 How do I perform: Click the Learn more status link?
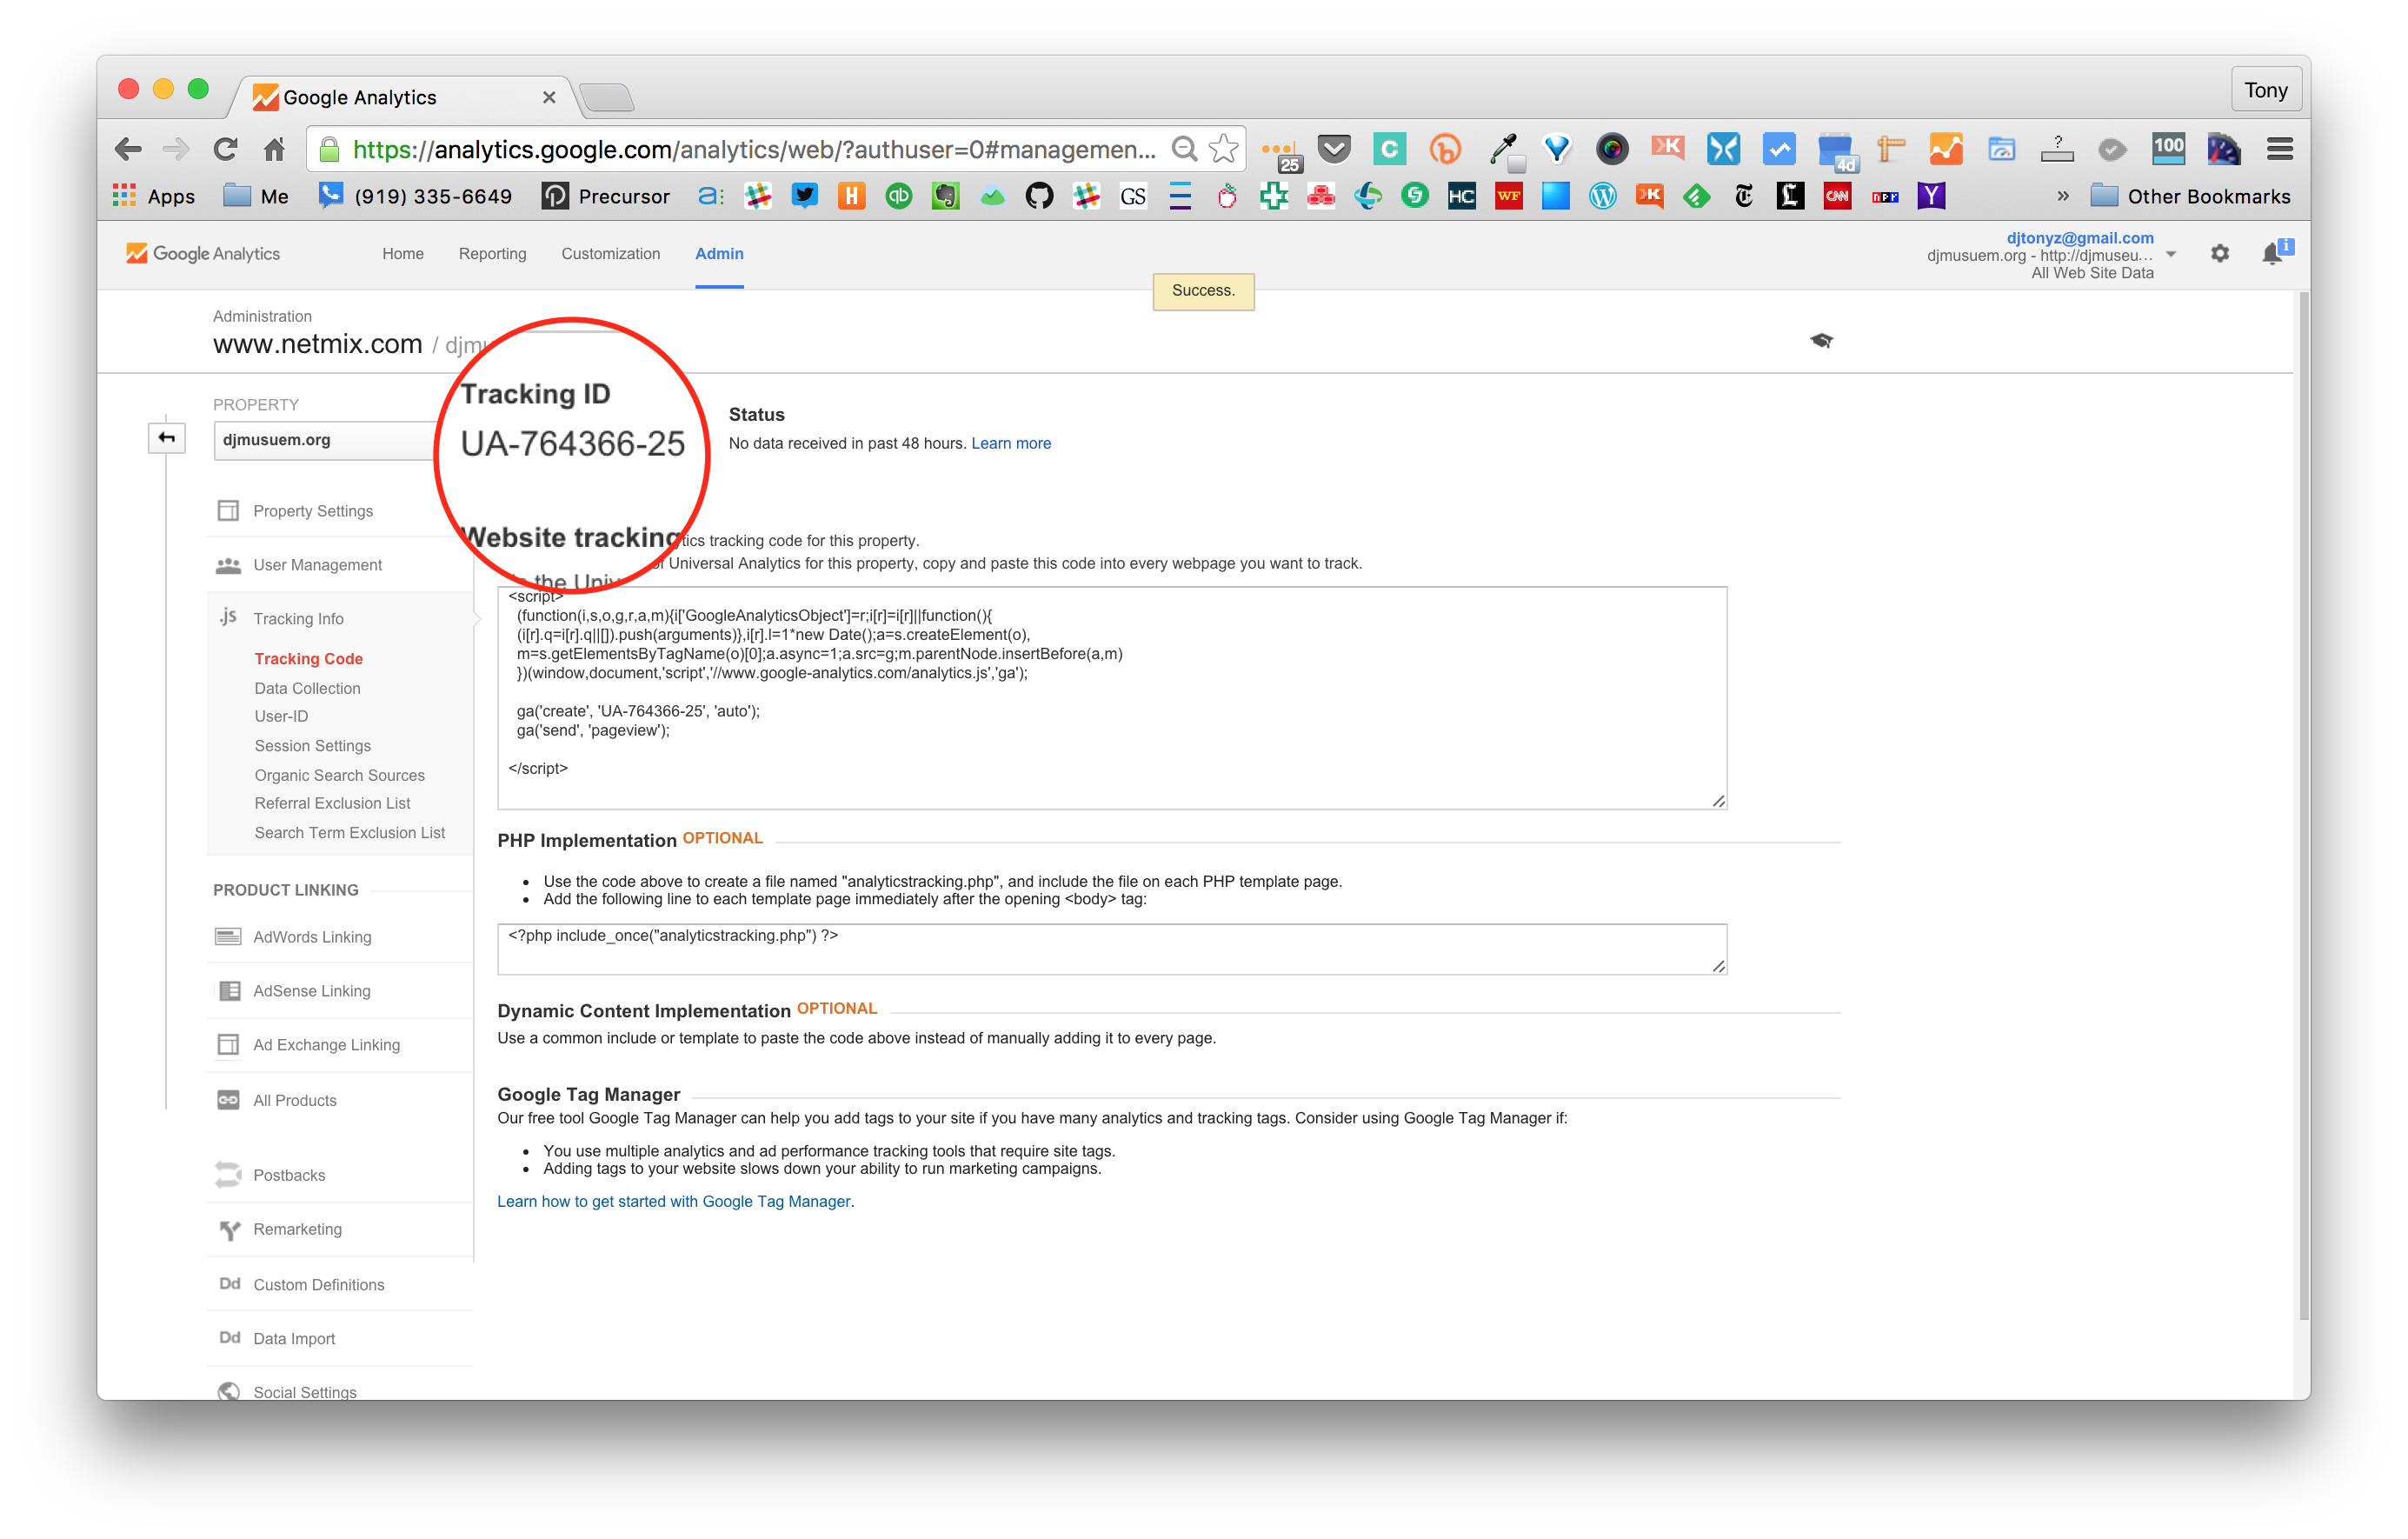coord(1010,443)
